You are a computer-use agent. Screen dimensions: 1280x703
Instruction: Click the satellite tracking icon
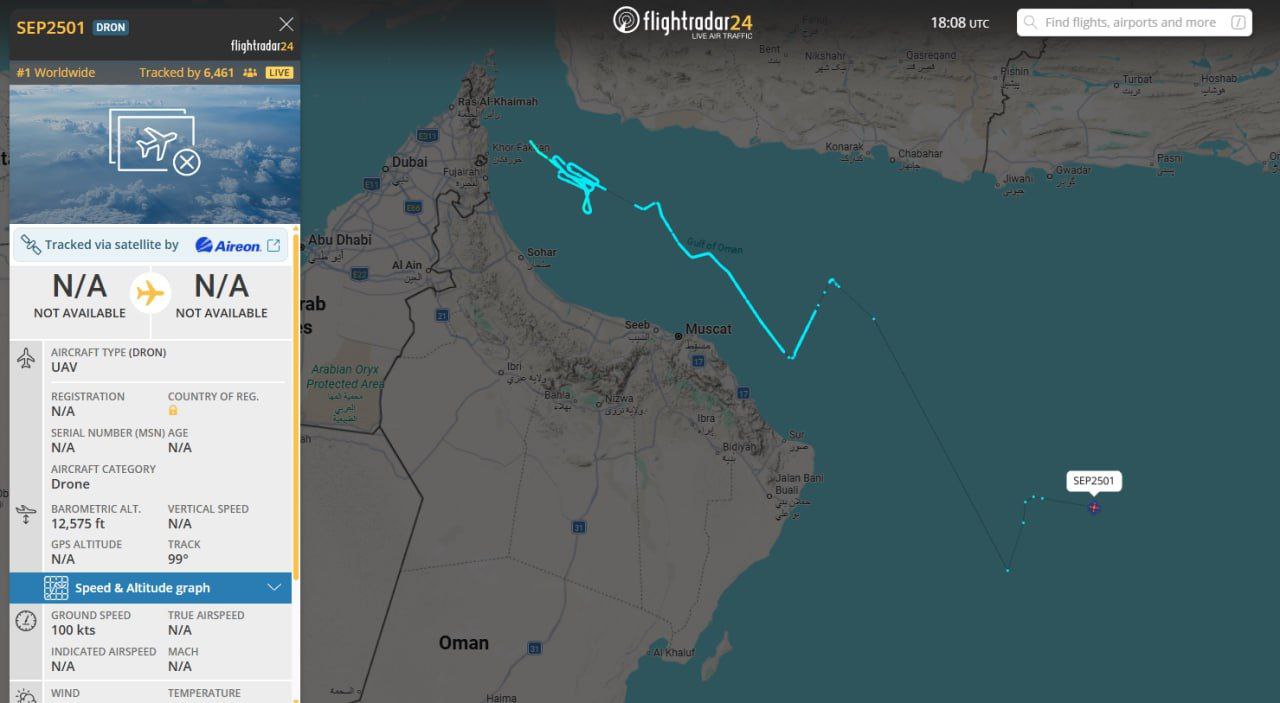coord(30,245)
